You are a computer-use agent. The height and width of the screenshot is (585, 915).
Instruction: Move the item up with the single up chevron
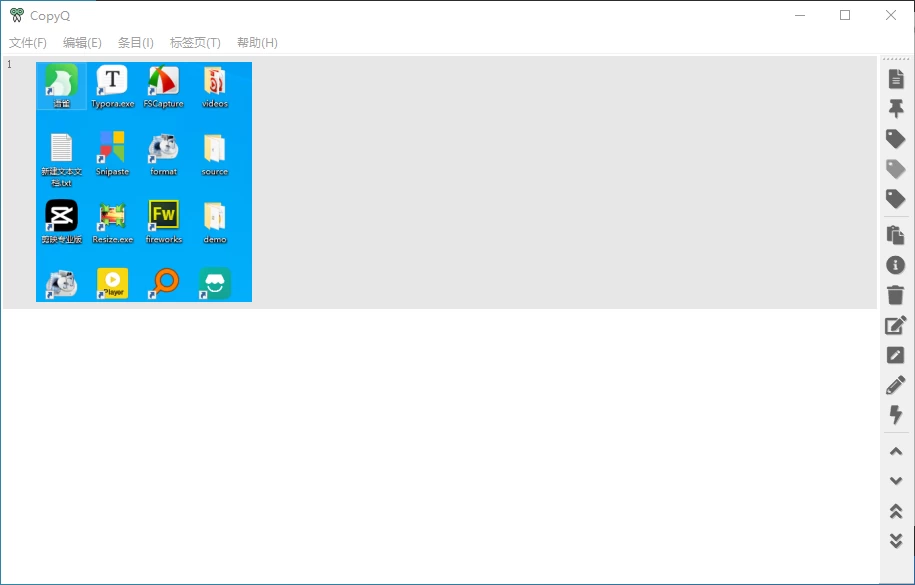pos(896,451)
